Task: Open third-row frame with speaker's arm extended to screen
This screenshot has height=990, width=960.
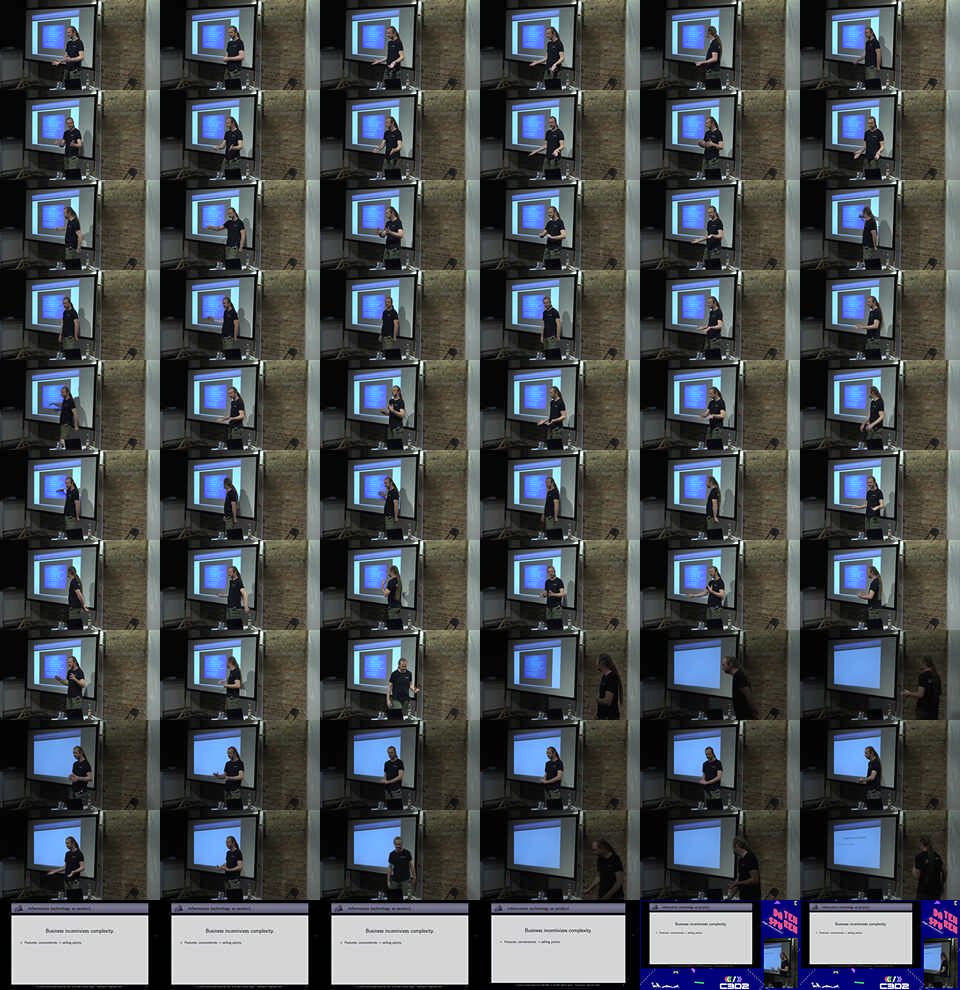Action: pyautogui.click(x=240, y=225)
